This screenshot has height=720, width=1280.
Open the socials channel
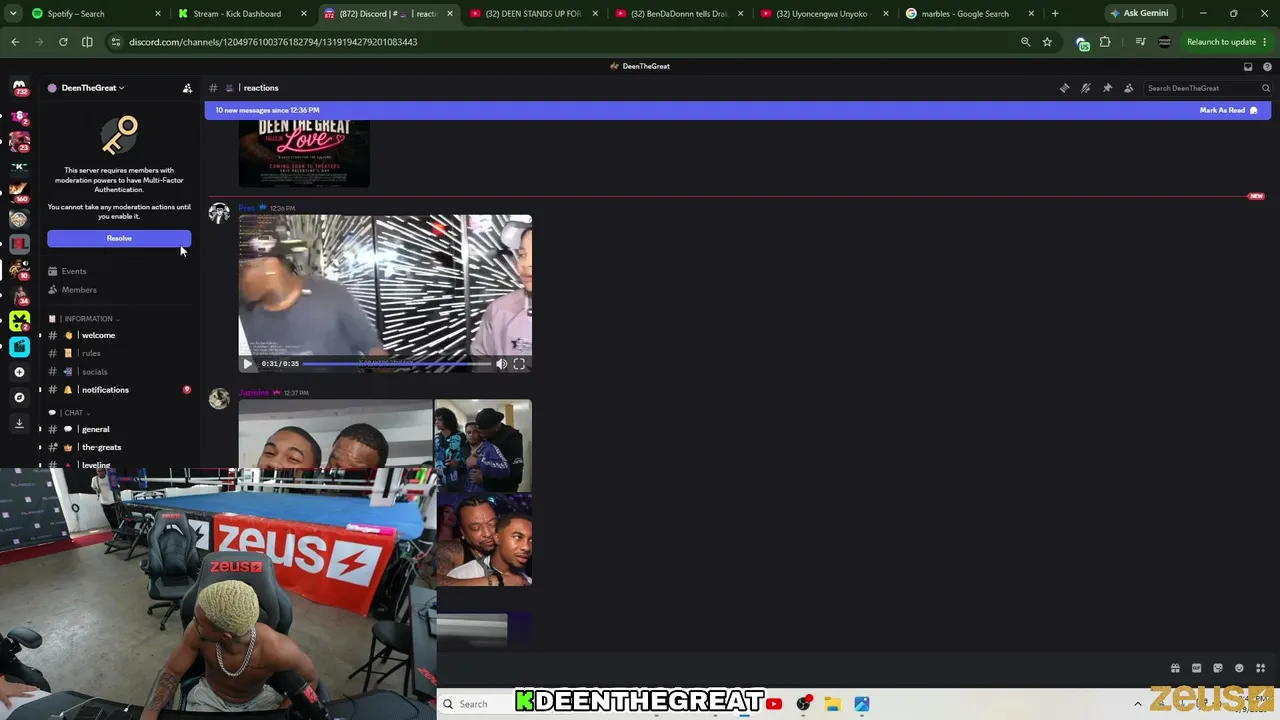pyautogui.click(x=118, y=372)
